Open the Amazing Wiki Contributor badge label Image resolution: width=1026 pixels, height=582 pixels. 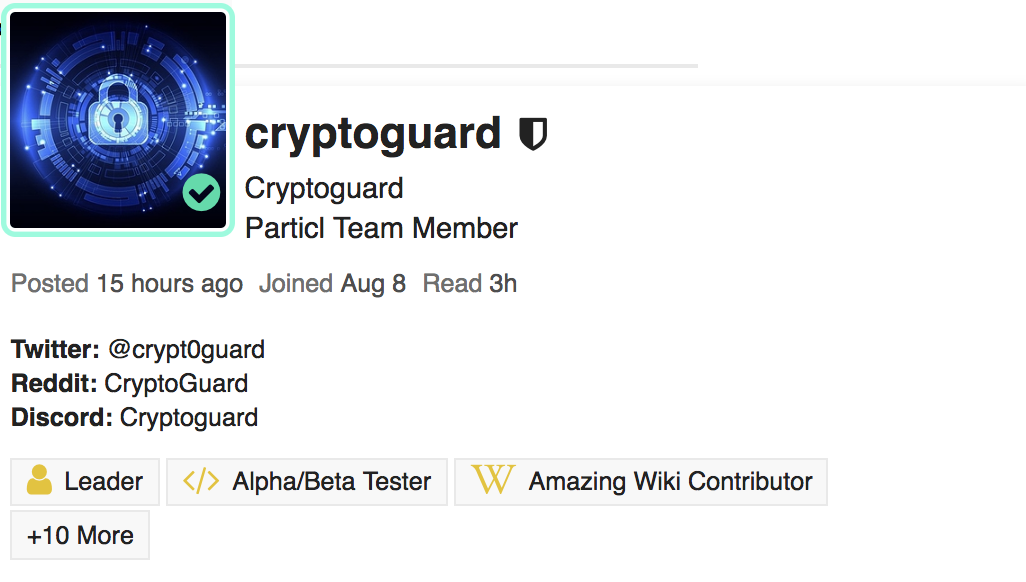click(670, 481)
